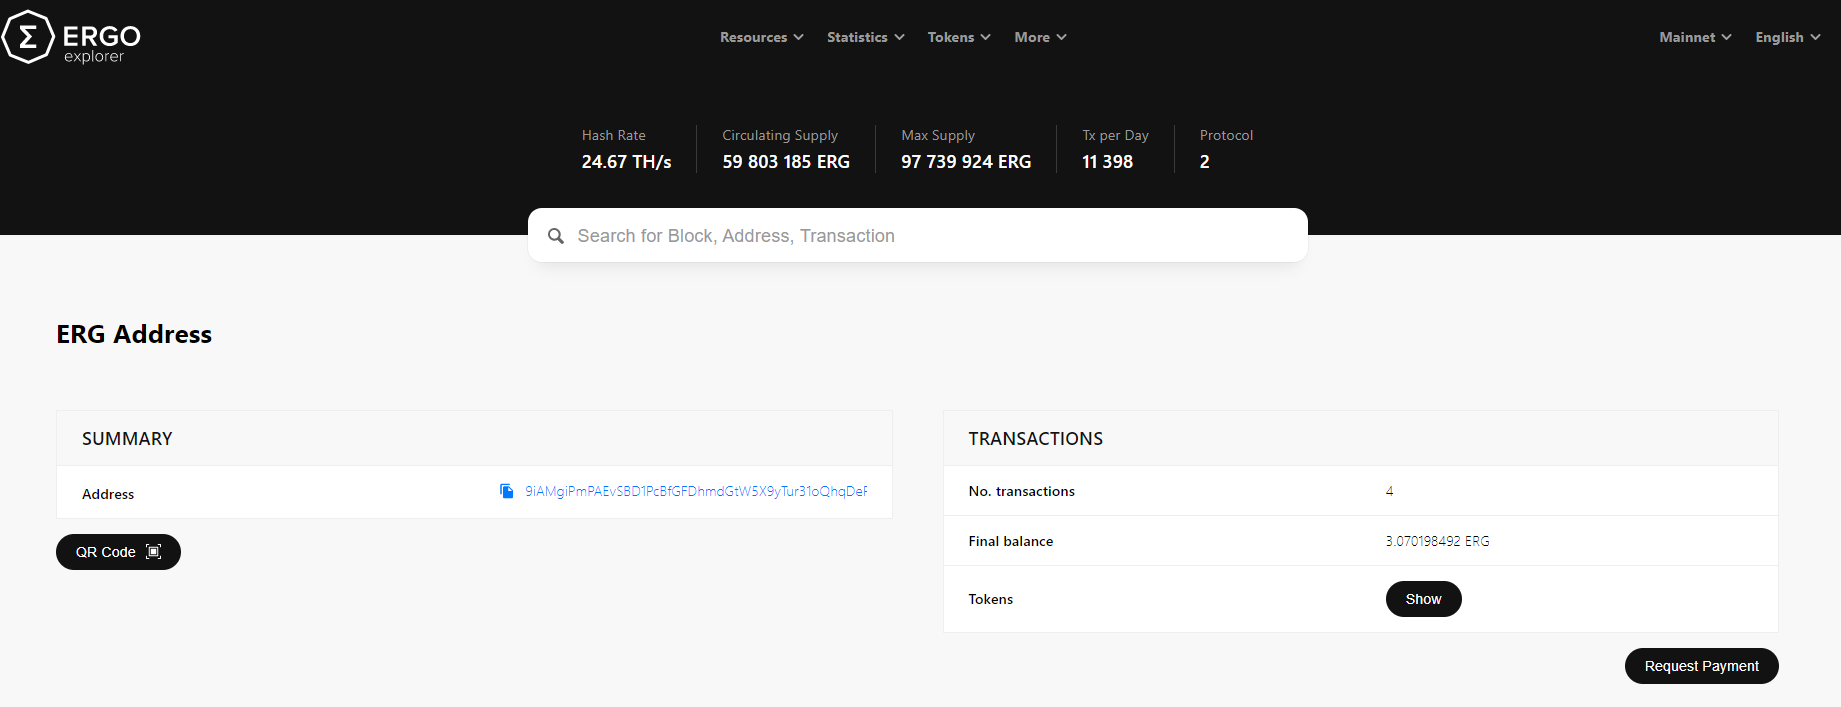Expand the More menu
The width and height of the screenshot is (1841, 707).
[x=1040, y=37]
